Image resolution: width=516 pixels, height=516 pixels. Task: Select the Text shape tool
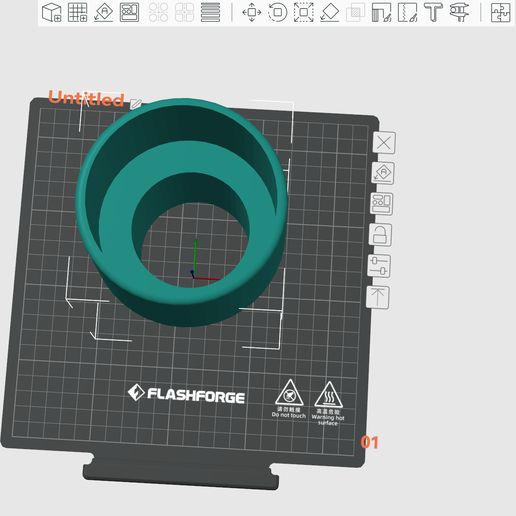click(433, 12)
